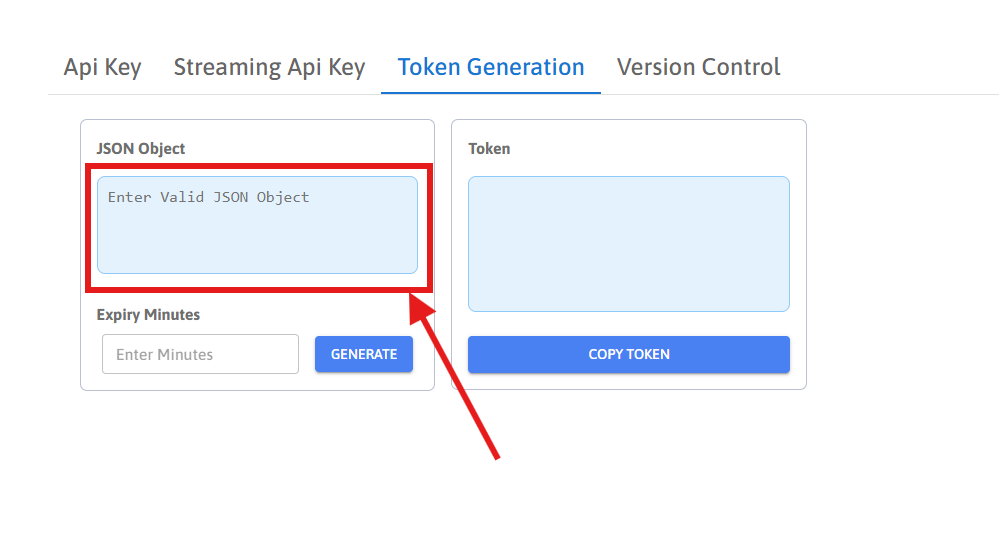The width and height of the screenshot is (999, 541).
Task: Click the horizontal divider under the tab bar
Action: [x=800, y=95]
